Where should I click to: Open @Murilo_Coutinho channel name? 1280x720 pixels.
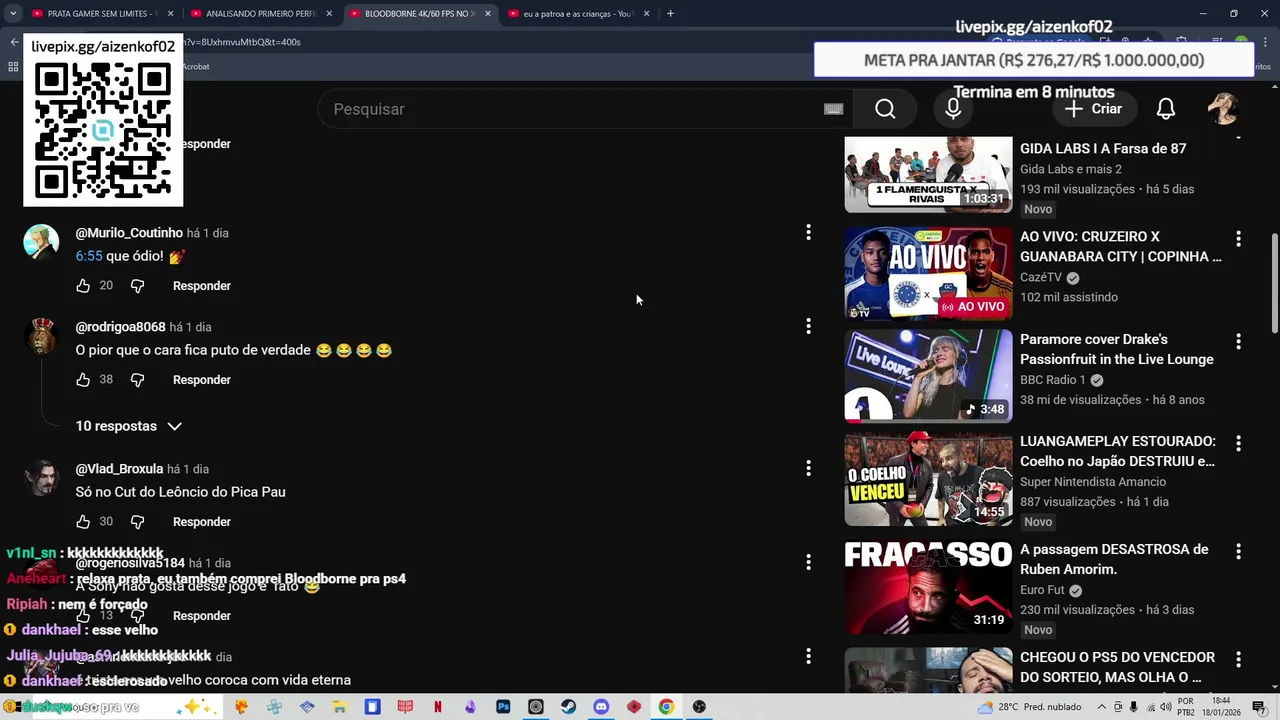(x=129, y=233)
